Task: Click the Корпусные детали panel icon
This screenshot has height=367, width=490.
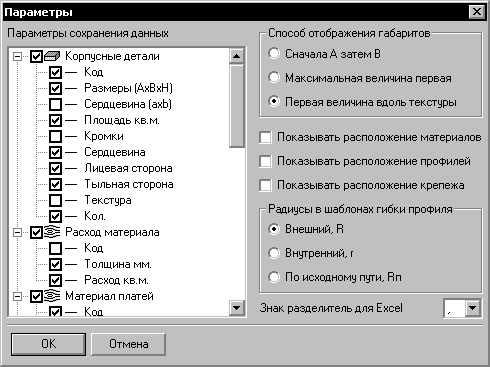Action: point(52,56)
